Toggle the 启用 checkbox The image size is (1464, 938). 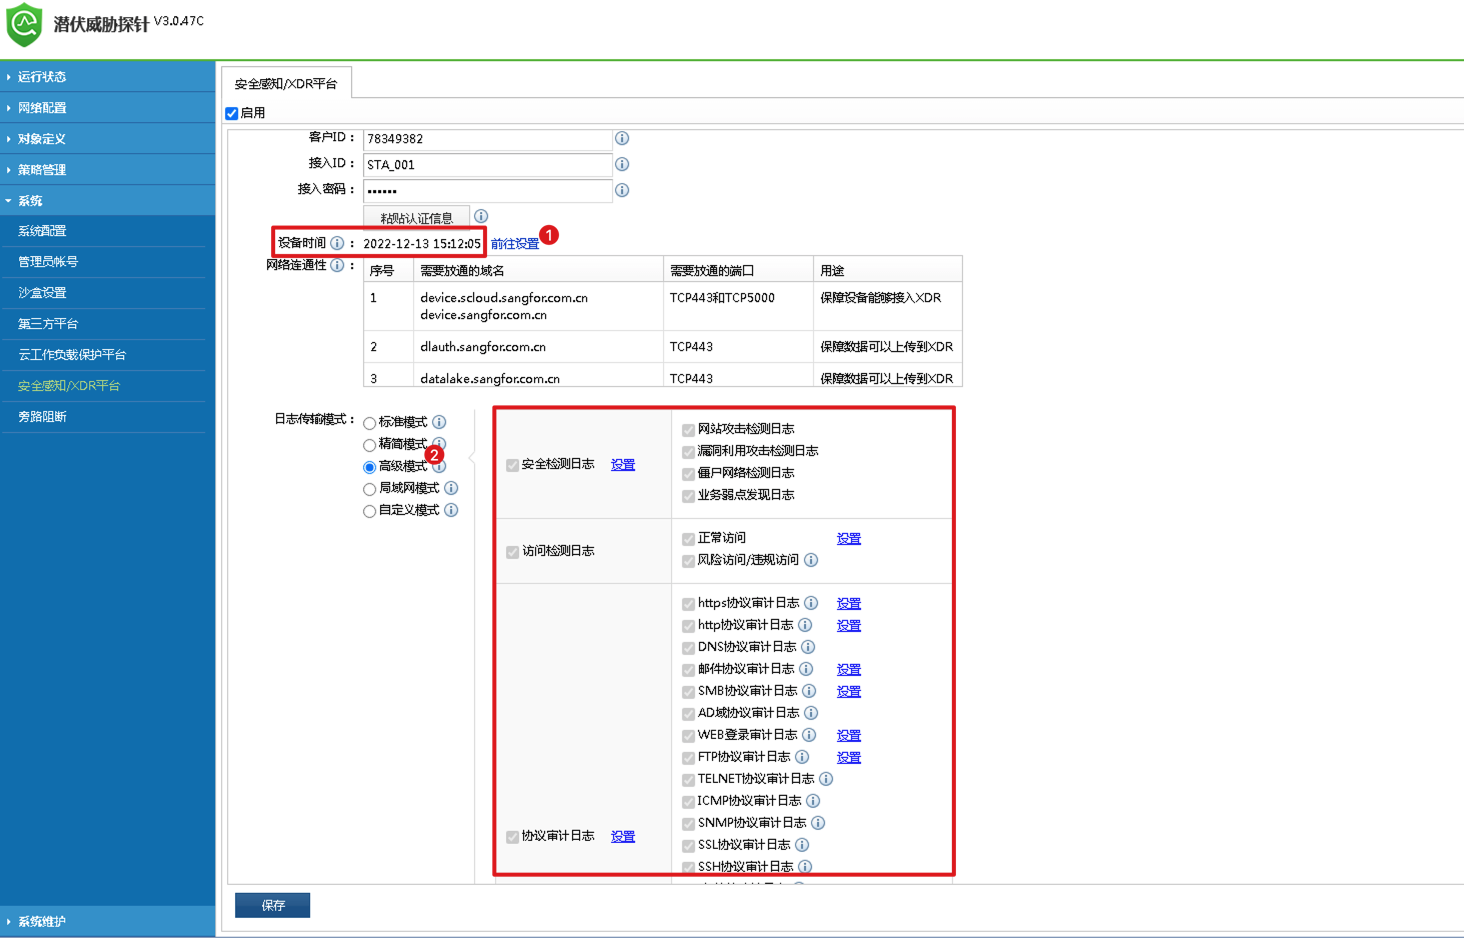(232, 113)
